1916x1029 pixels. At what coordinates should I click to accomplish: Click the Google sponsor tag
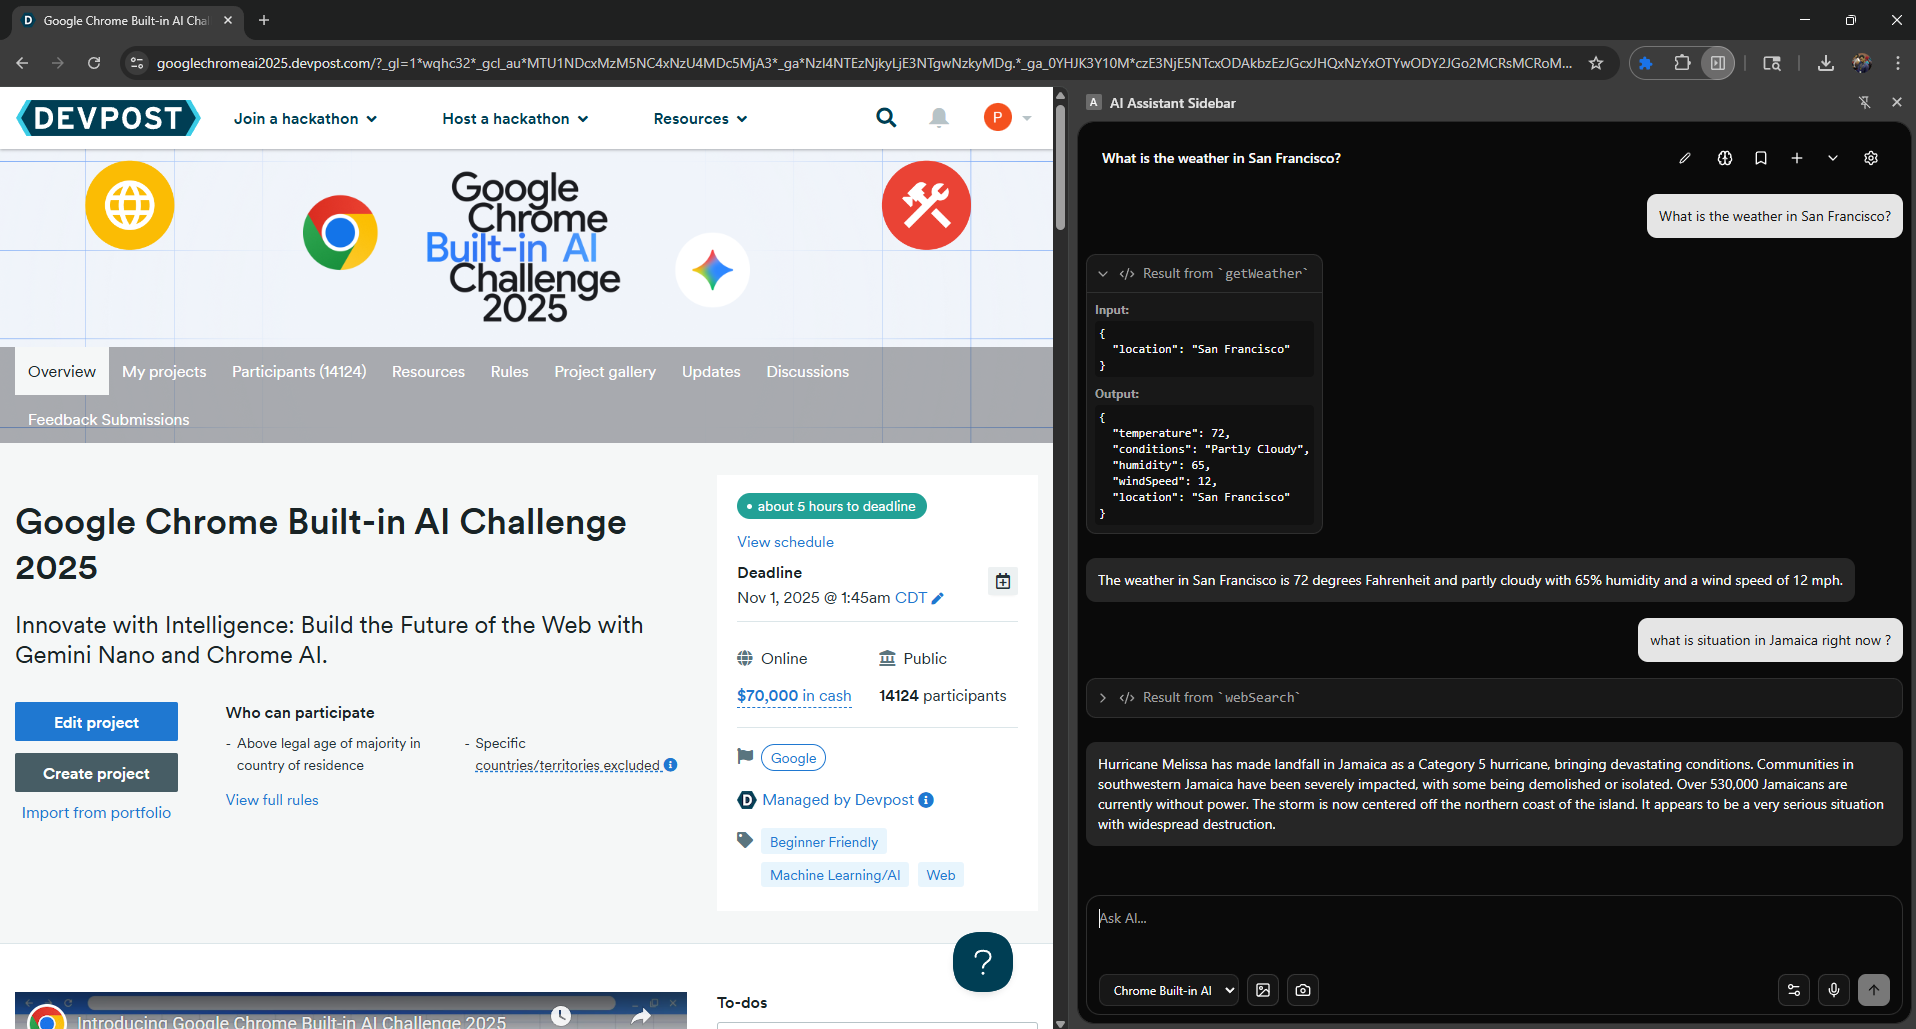click(793, 758)
